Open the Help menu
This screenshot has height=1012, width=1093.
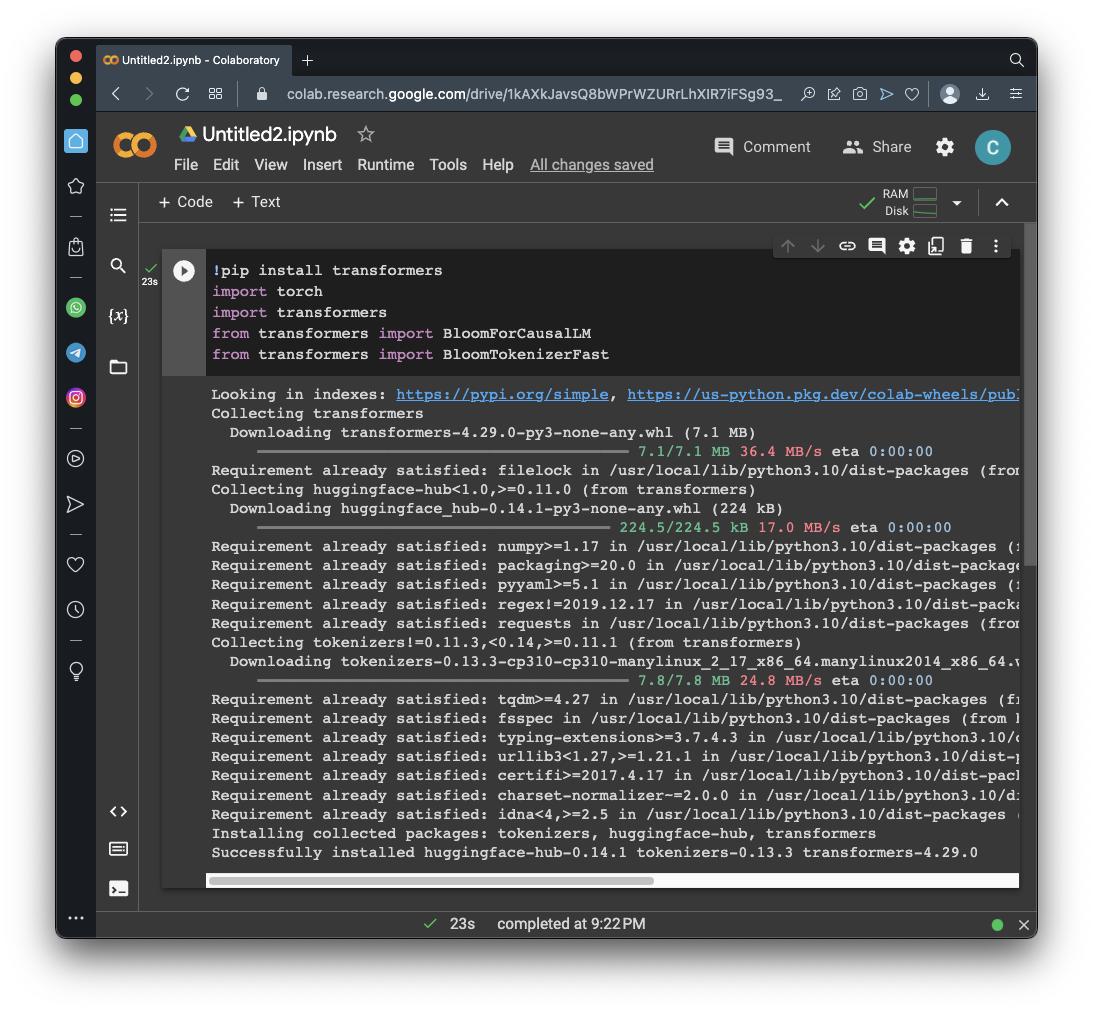498,165
